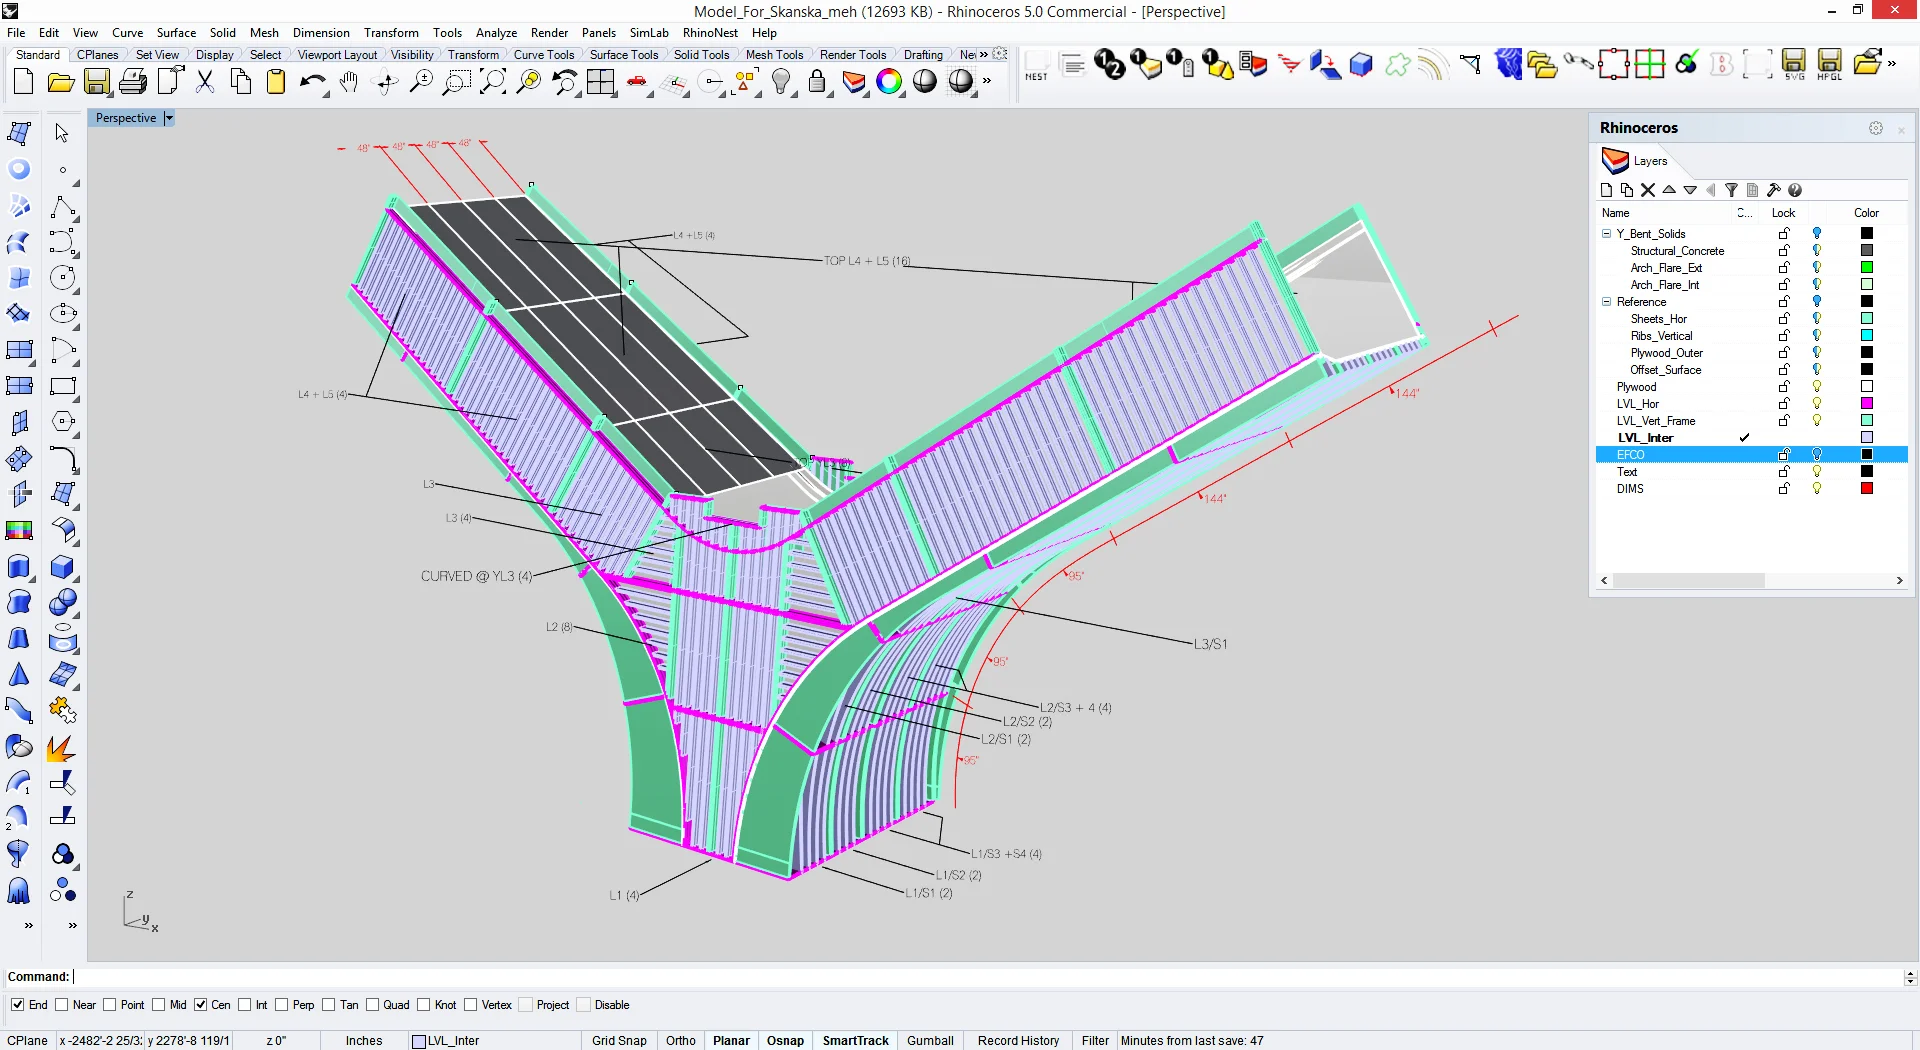Toggle Ortho in status bar
The width and height of the screenshot is (1920, 1050).
click(681, 1041)
